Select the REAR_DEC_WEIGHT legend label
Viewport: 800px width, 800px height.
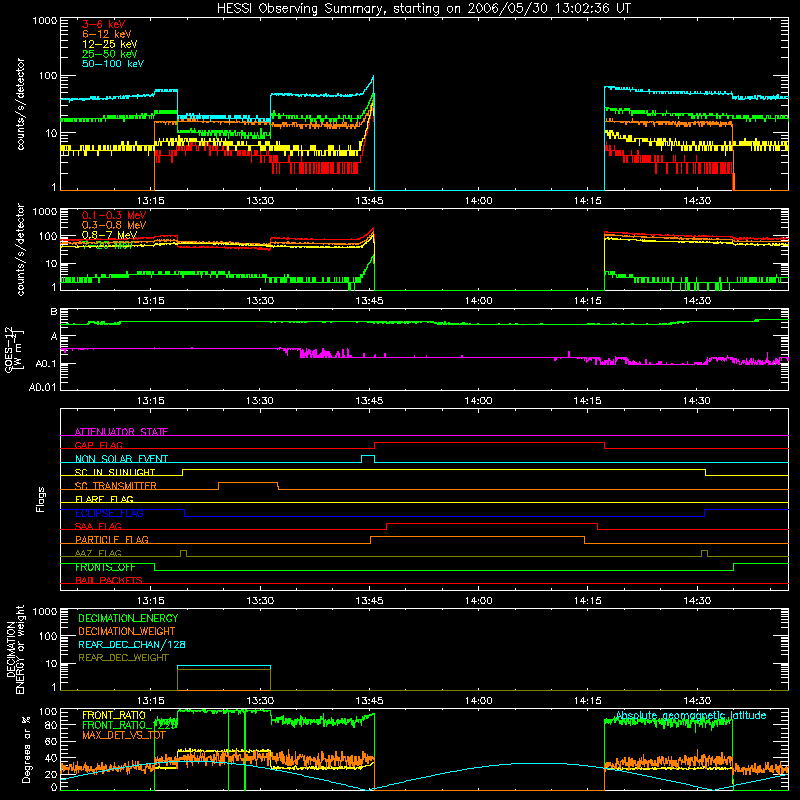123,658
